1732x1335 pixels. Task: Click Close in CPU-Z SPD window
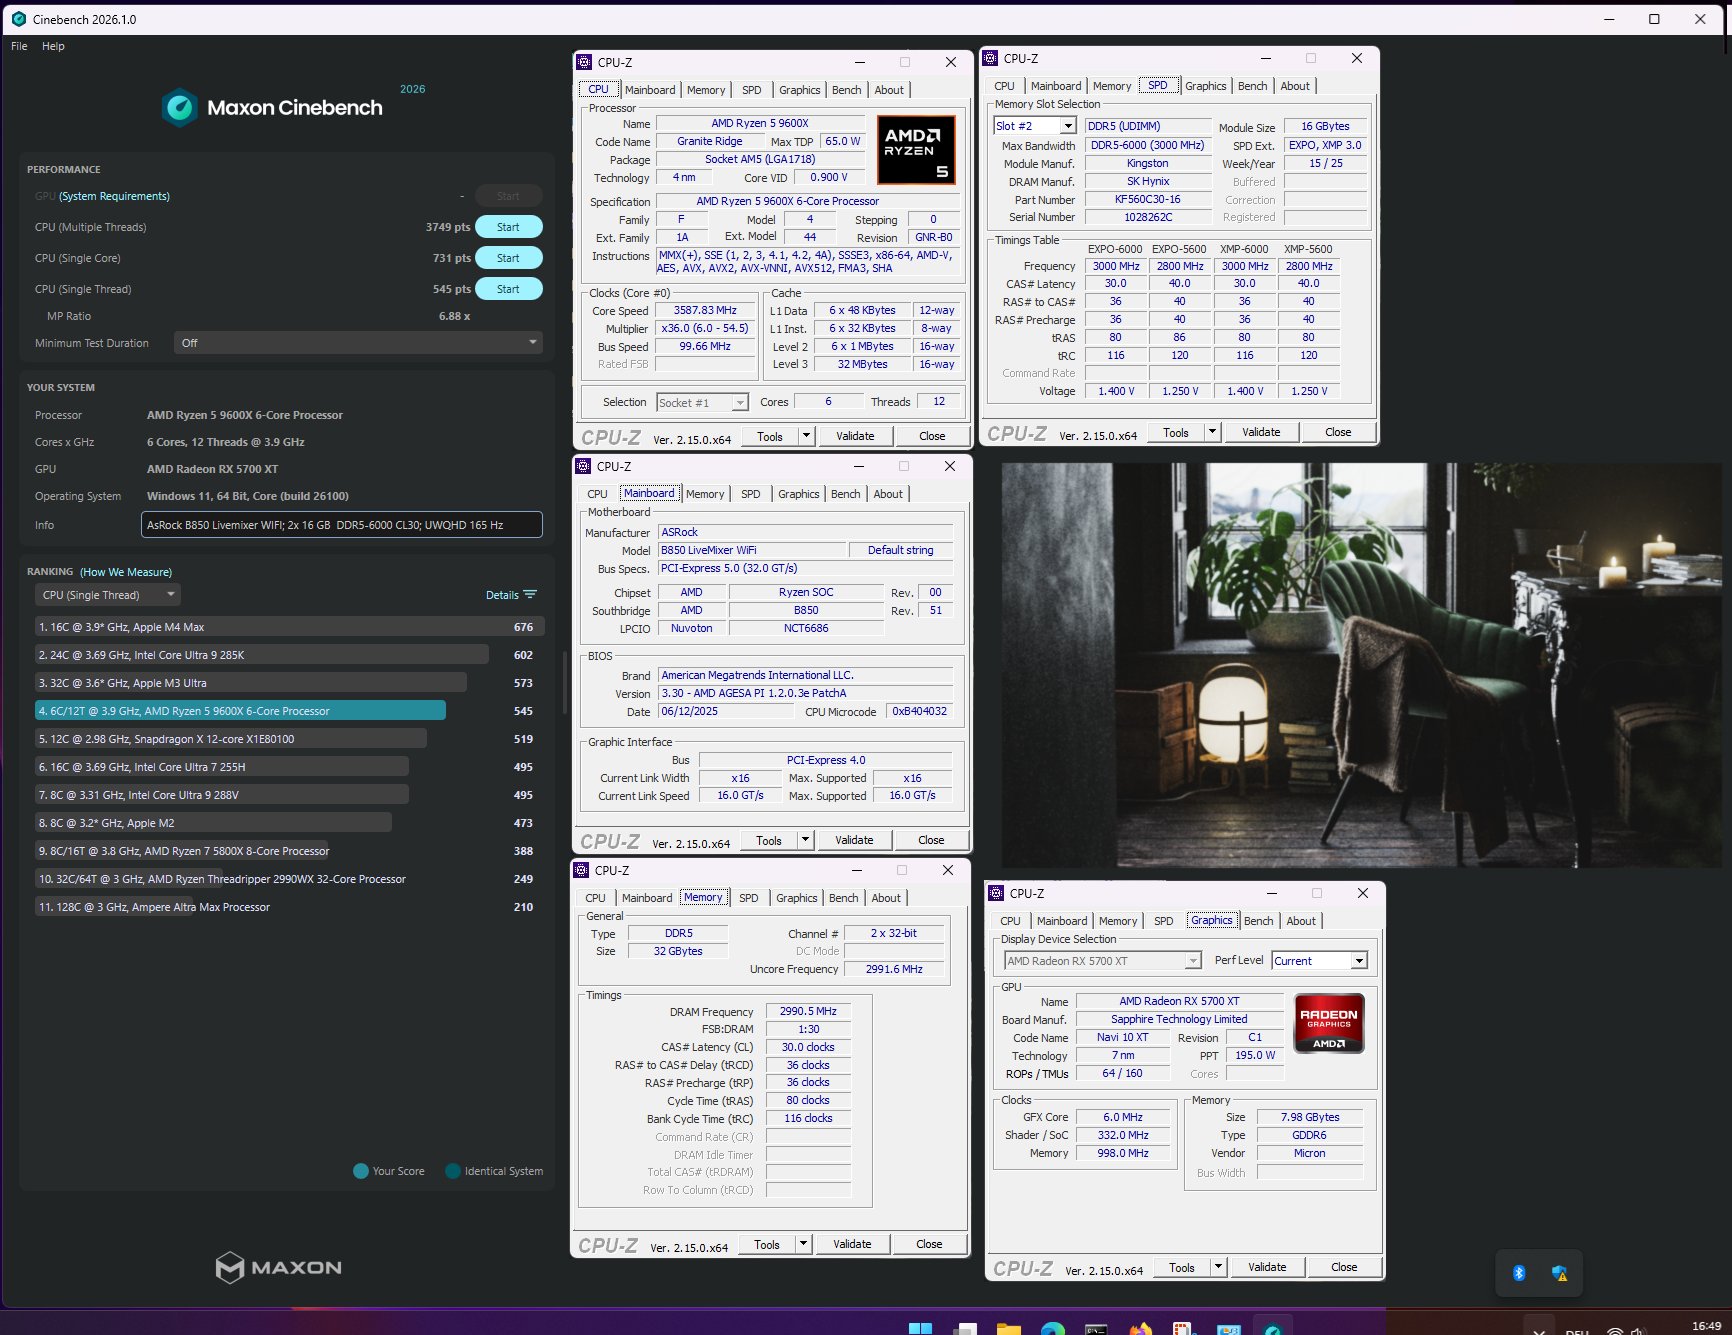1338,432
